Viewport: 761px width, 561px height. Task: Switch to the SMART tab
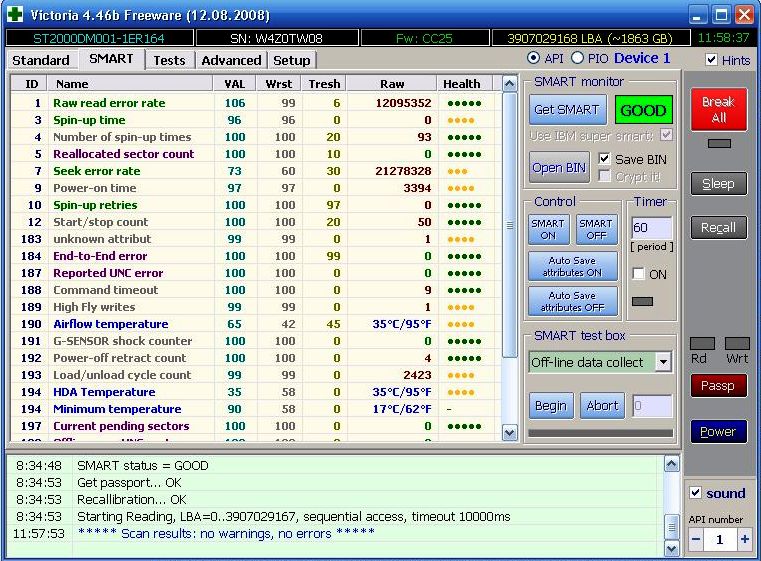point(111,59)
